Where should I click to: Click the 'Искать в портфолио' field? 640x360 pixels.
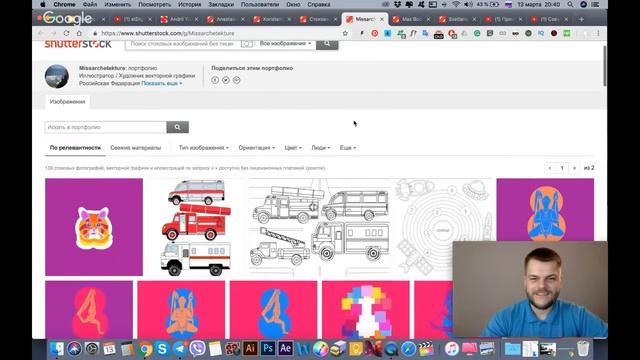(105, 127)
